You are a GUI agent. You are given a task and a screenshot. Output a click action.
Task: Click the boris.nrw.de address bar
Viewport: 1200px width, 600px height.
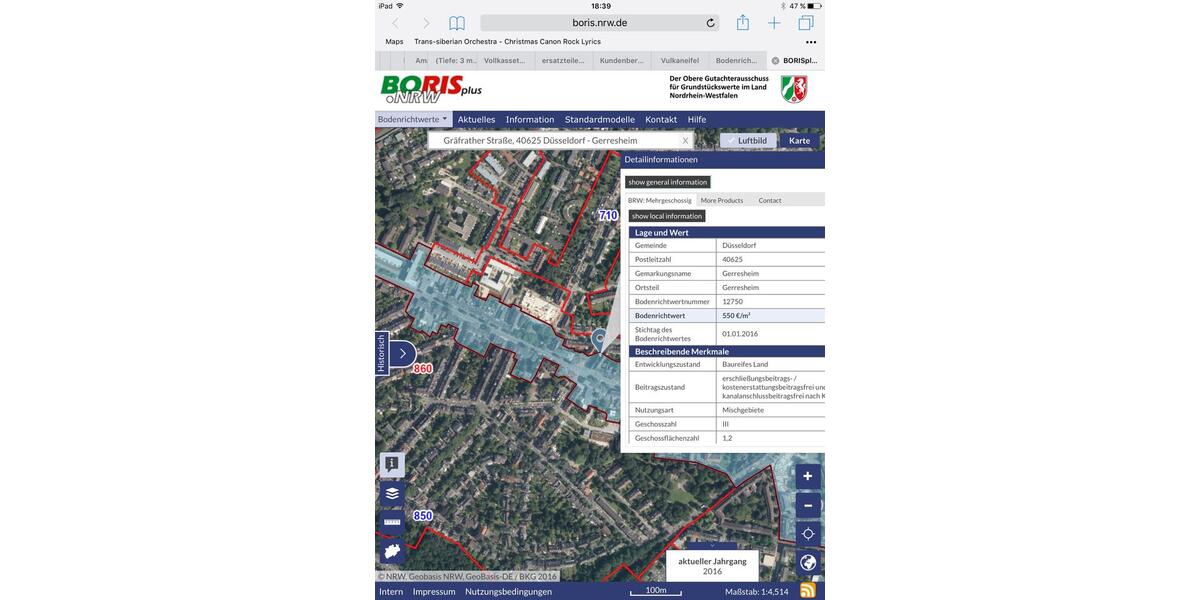tap(600, 23)
